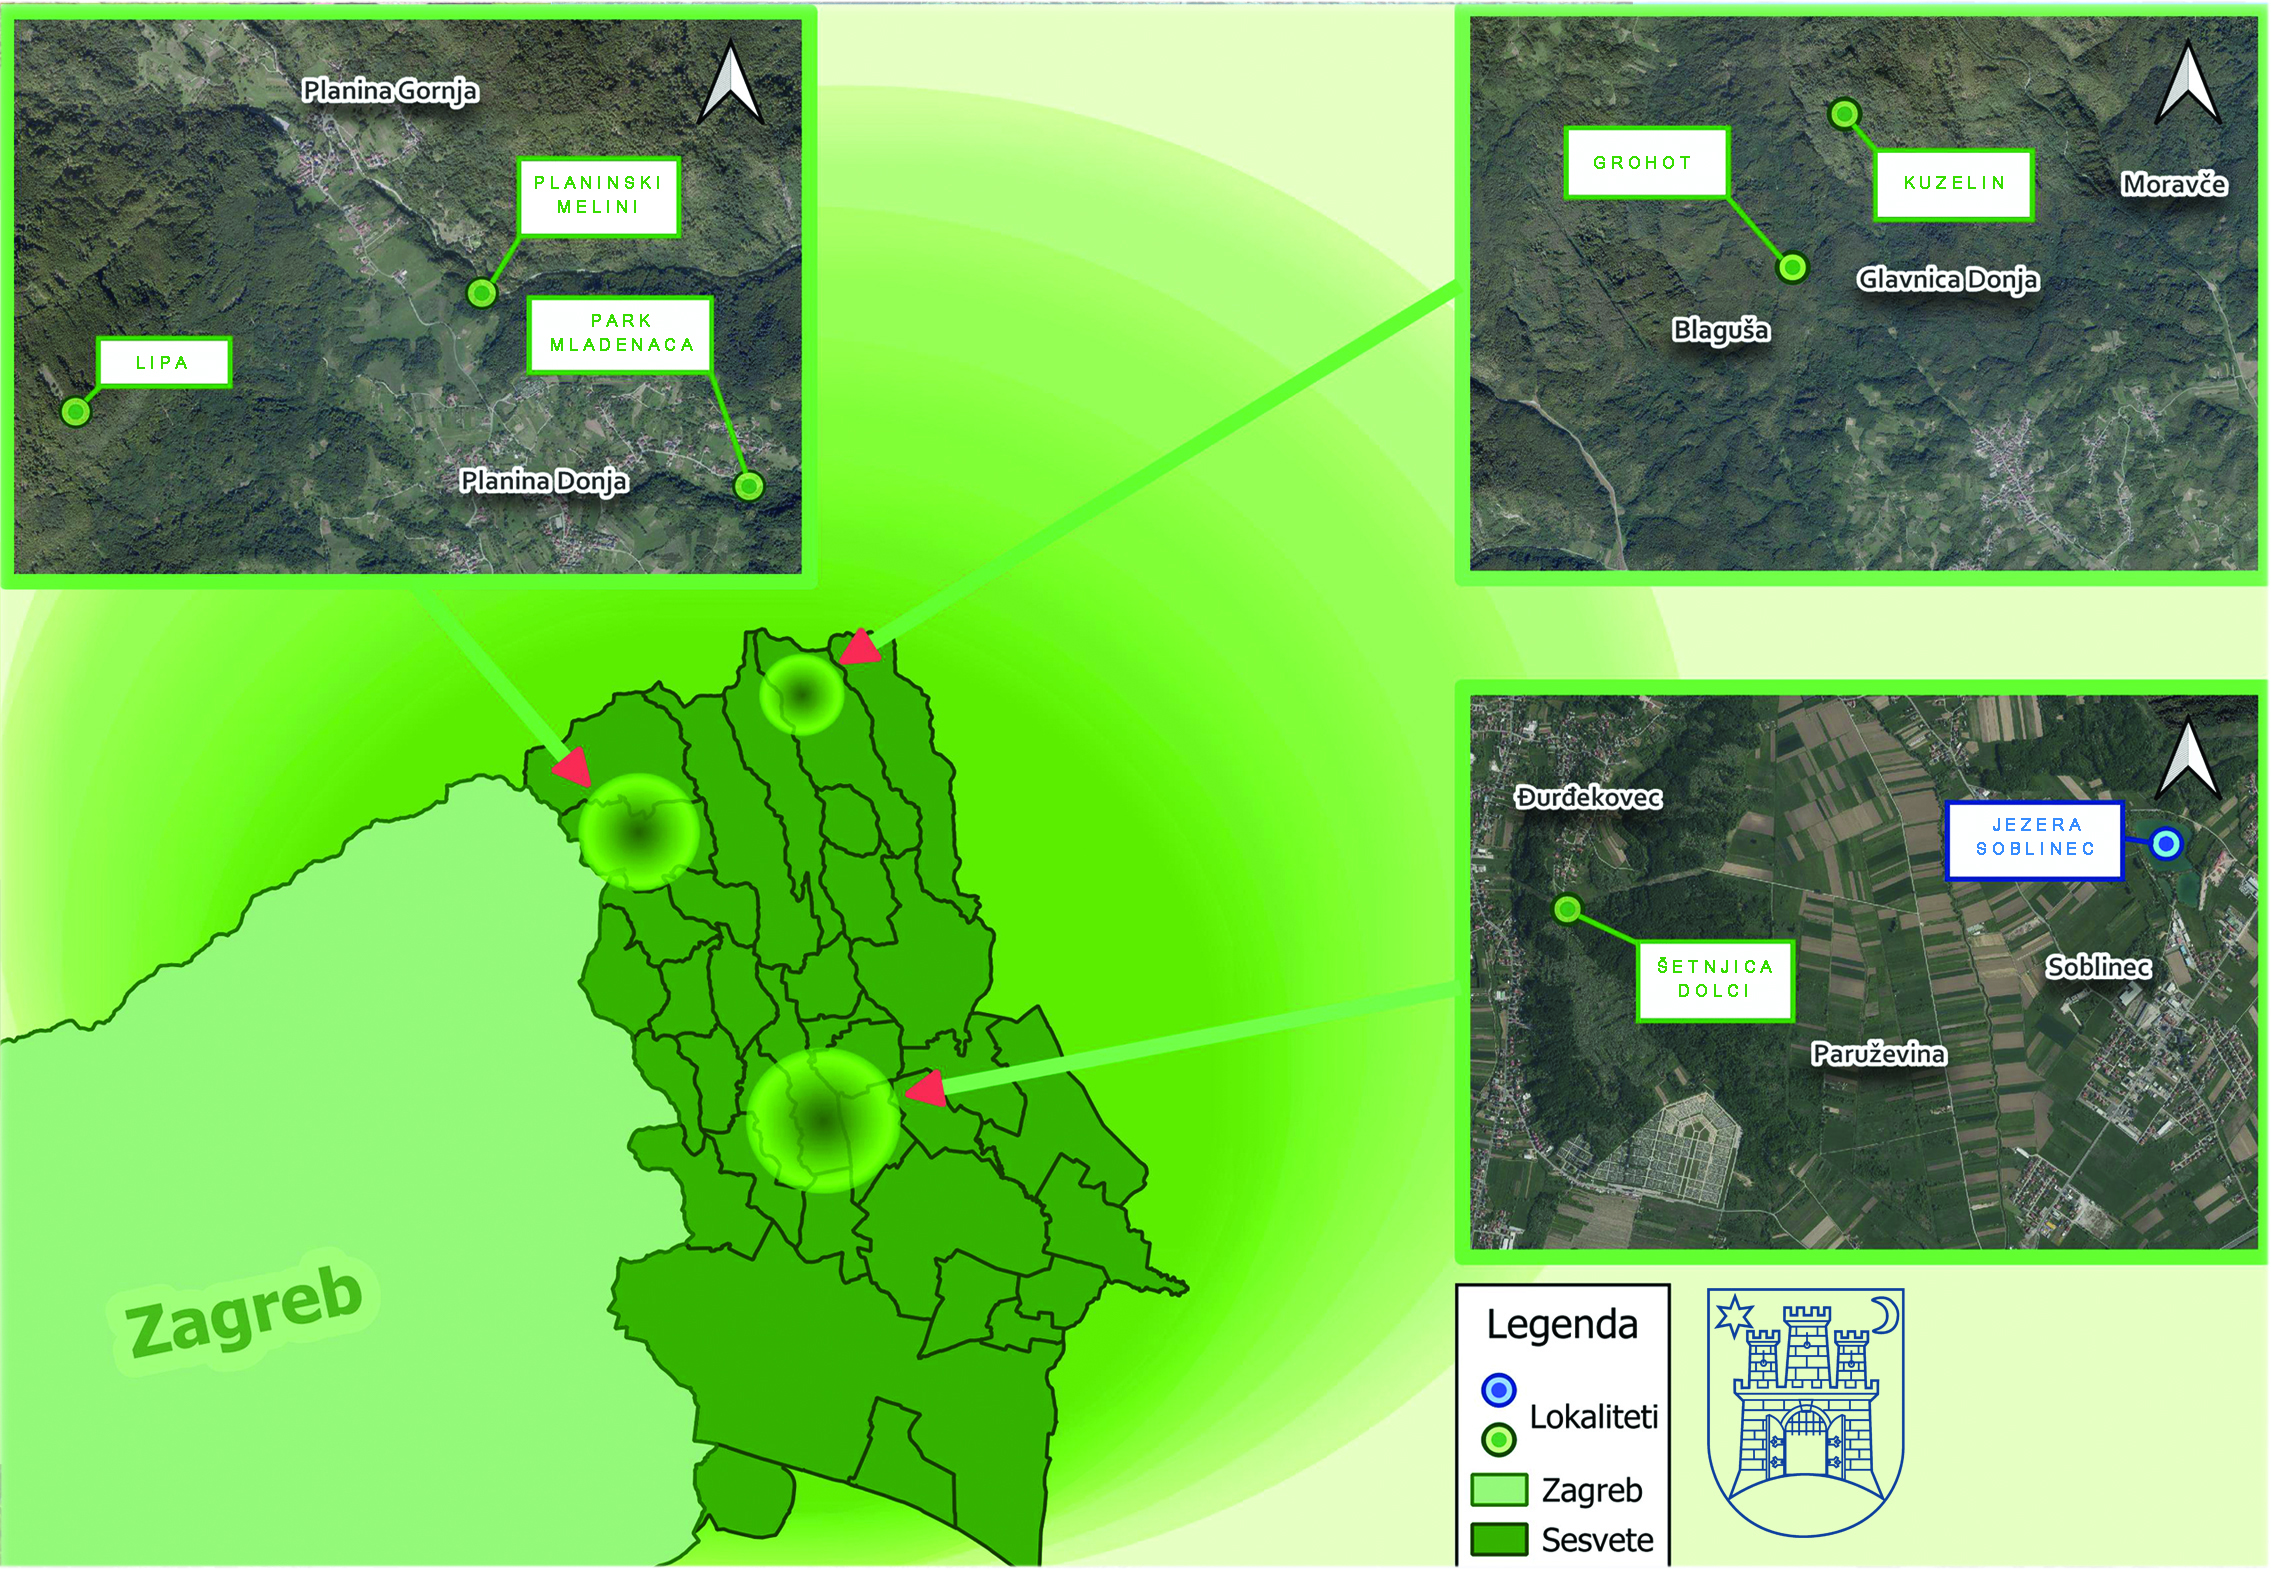Image resolution: width=2271 pixels, height=1569 pixels.
Task: Click the Šetnjica Dolci green marker
Action: tap(1568, 909)
